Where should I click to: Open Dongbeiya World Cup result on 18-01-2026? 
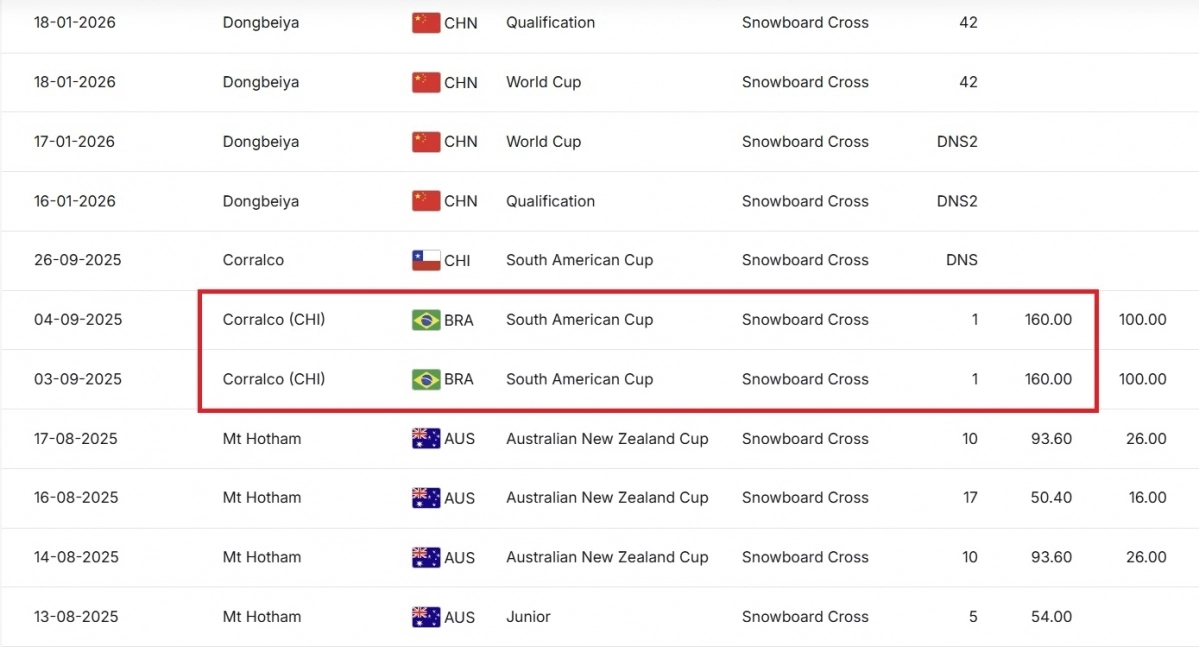tap(260, 82)
